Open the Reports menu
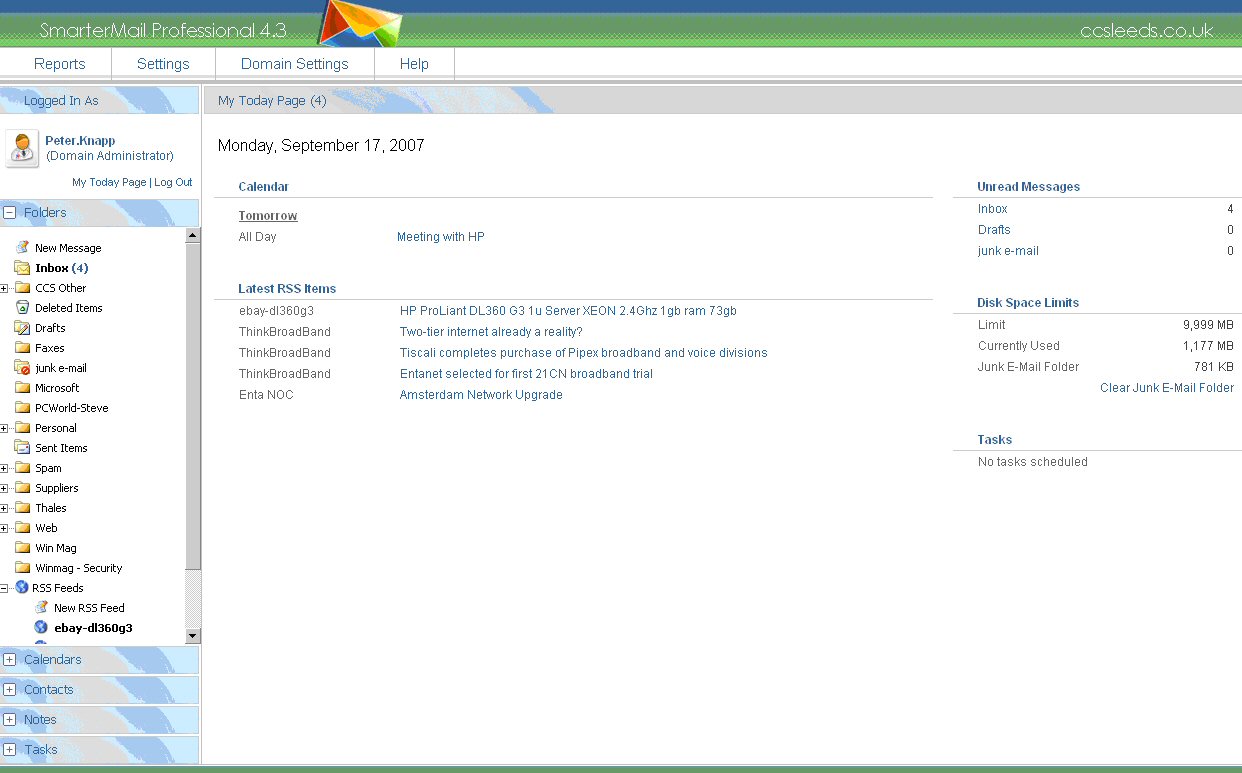The image size is (1242, 773). pos(60,64)
